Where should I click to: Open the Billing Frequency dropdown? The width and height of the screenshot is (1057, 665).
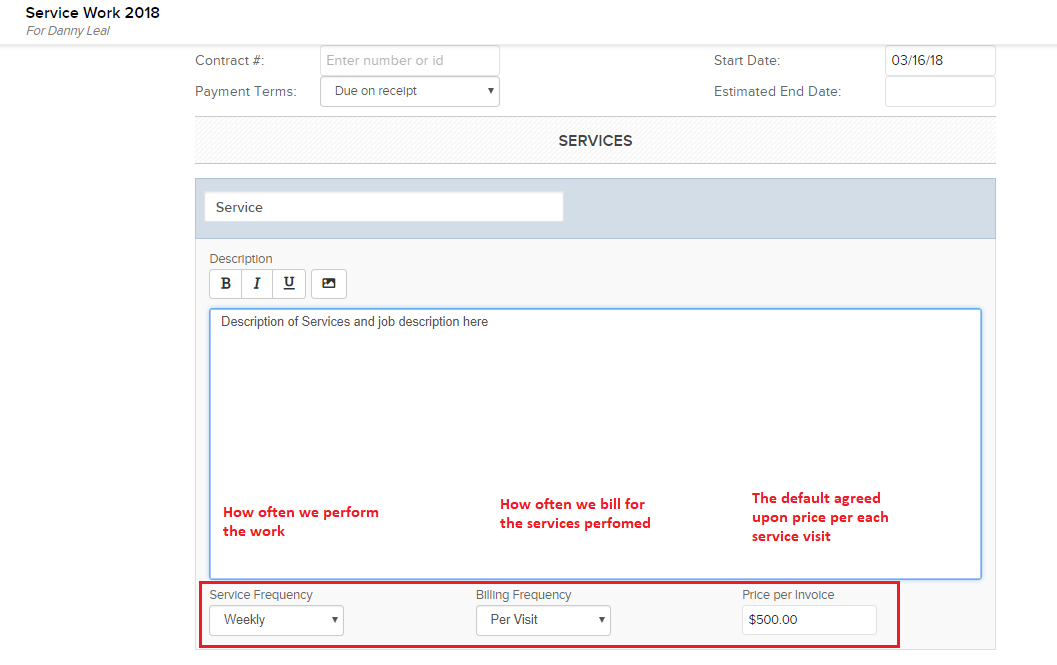click(x=543, y=620)
